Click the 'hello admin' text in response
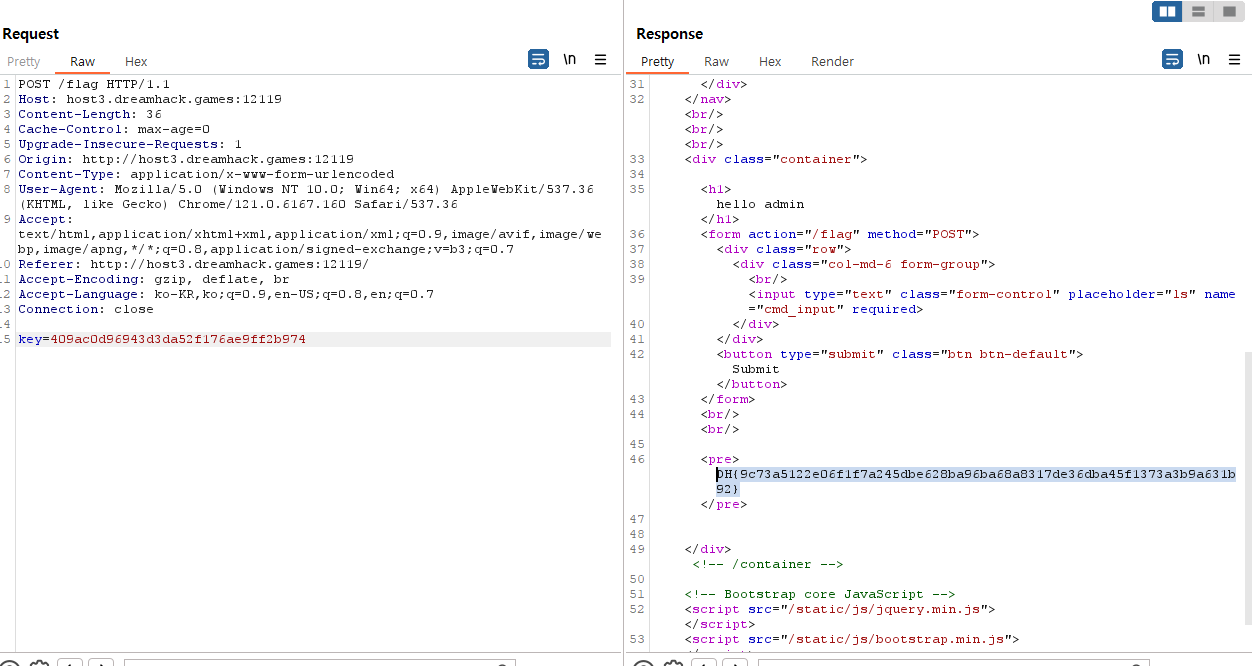Image resolution: width=1252 pixels, height=666 pixels. 760,204
